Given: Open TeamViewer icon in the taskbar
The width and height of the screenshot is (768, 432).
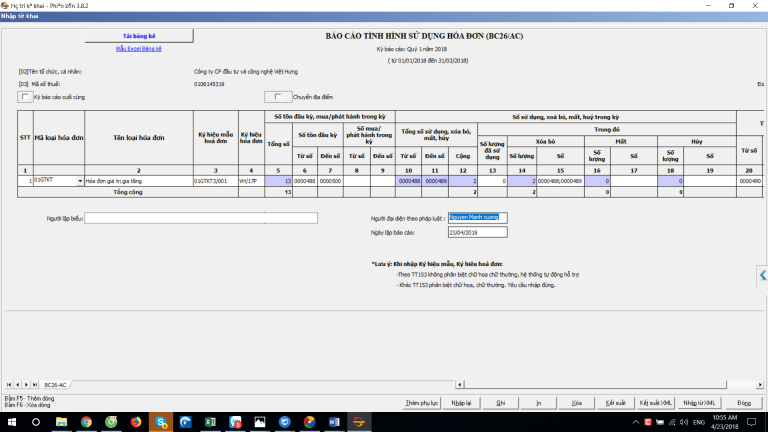Looking at the screenshot, I should pos(285,422).
